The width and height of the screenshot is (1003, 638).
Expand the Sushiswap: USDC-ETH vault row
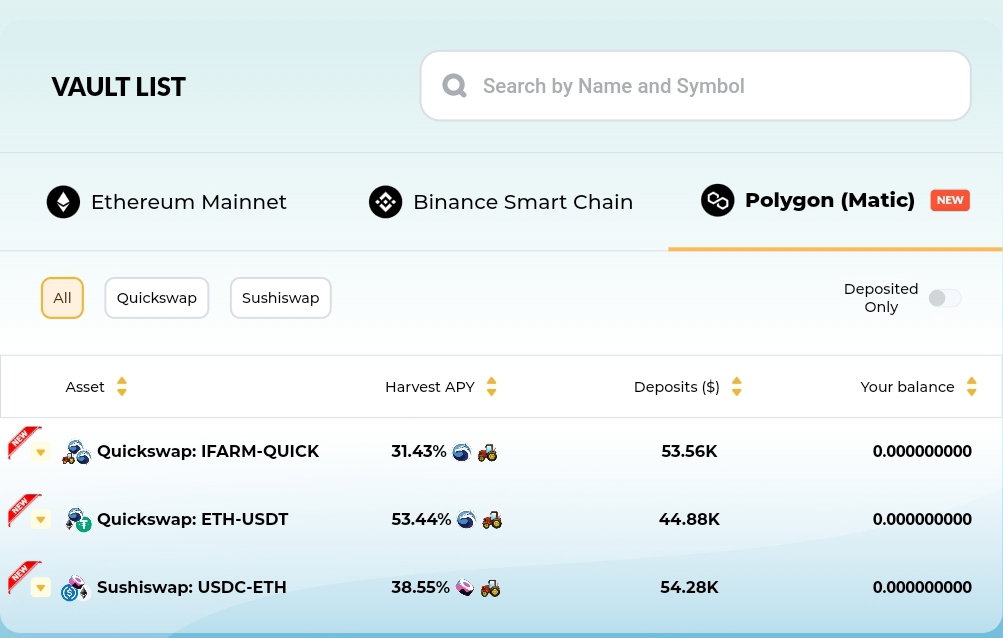(40, 587)
